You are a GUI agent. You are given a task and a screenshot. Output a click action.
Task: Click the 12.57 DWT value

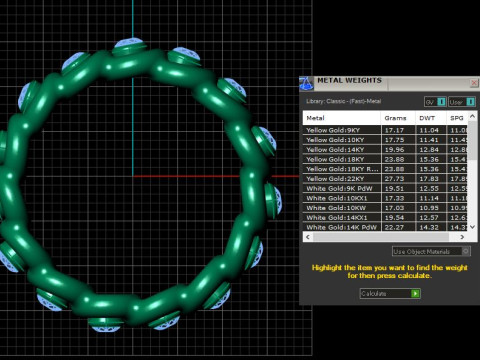pos(429,217)
